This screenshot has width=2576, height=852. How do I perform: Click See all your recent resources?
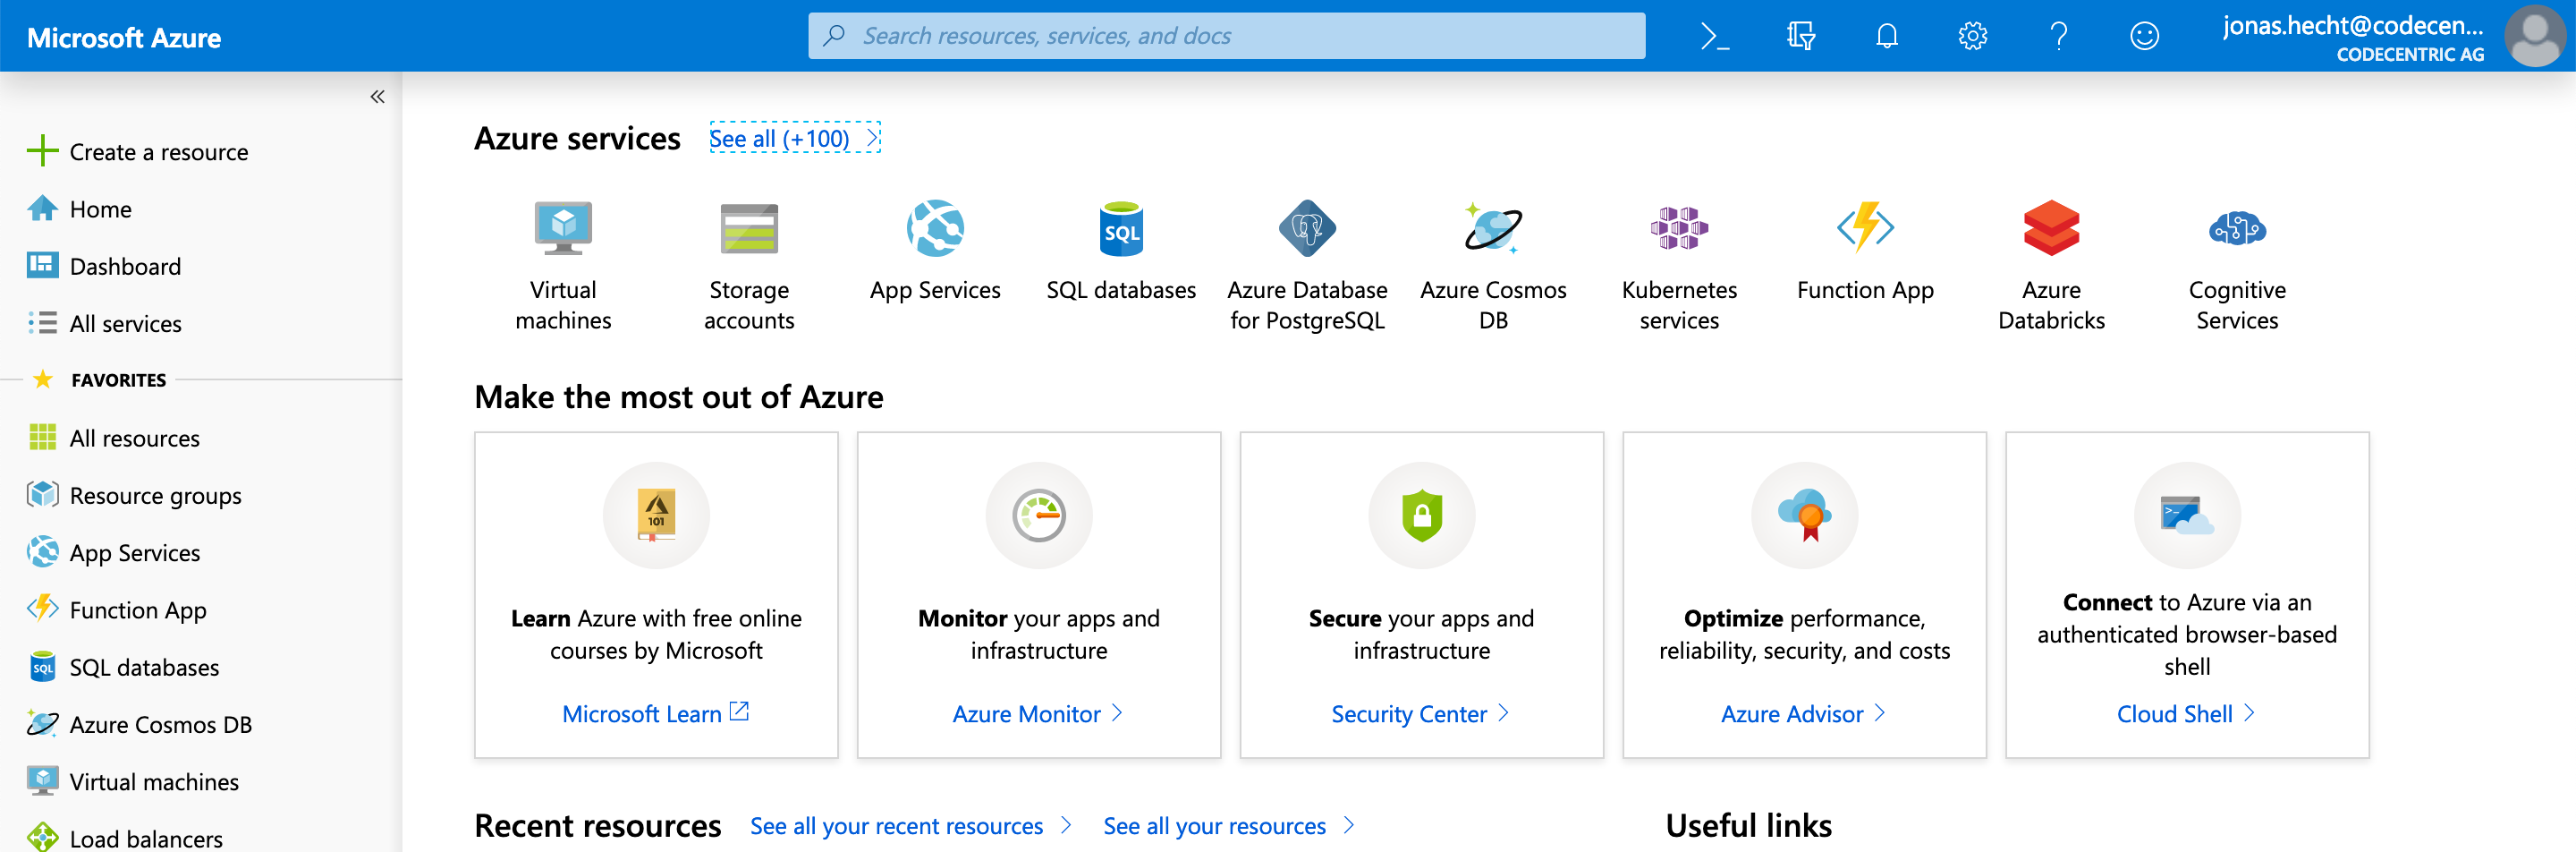[x=911, y=825]
